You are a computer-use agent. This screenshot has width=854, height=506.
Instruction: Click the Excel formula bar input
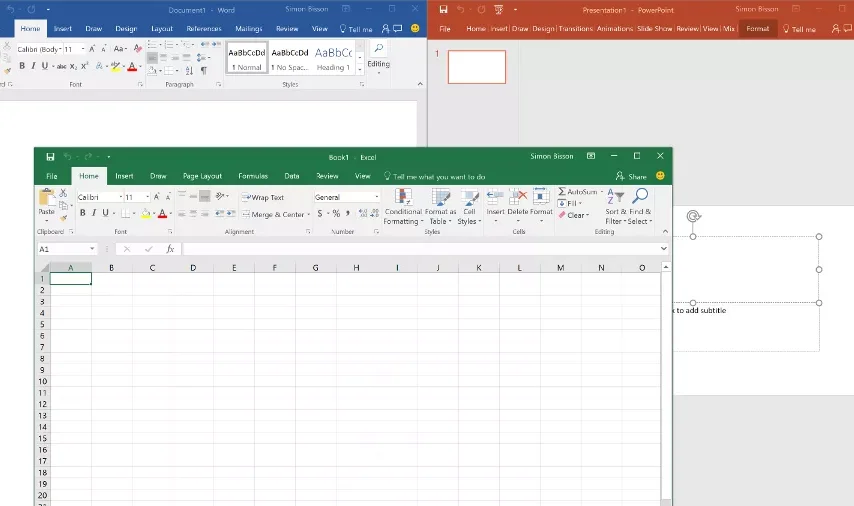tap(420, 249)
